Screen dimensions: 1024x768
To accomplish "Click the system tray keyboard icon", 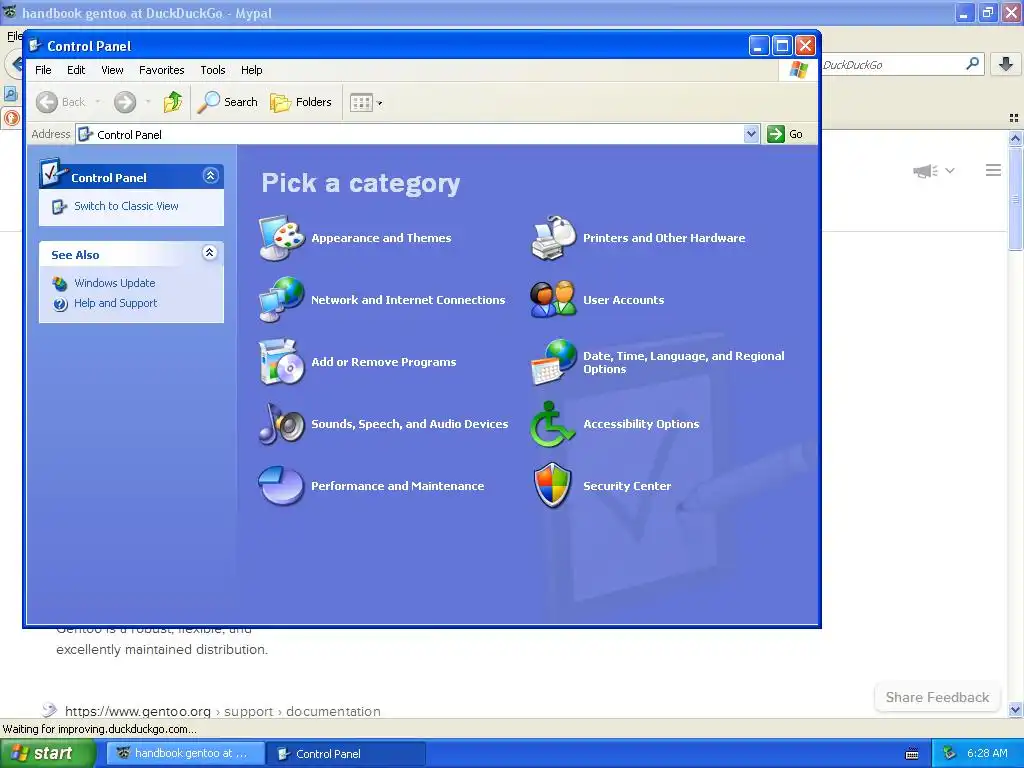I will [912, 754].
